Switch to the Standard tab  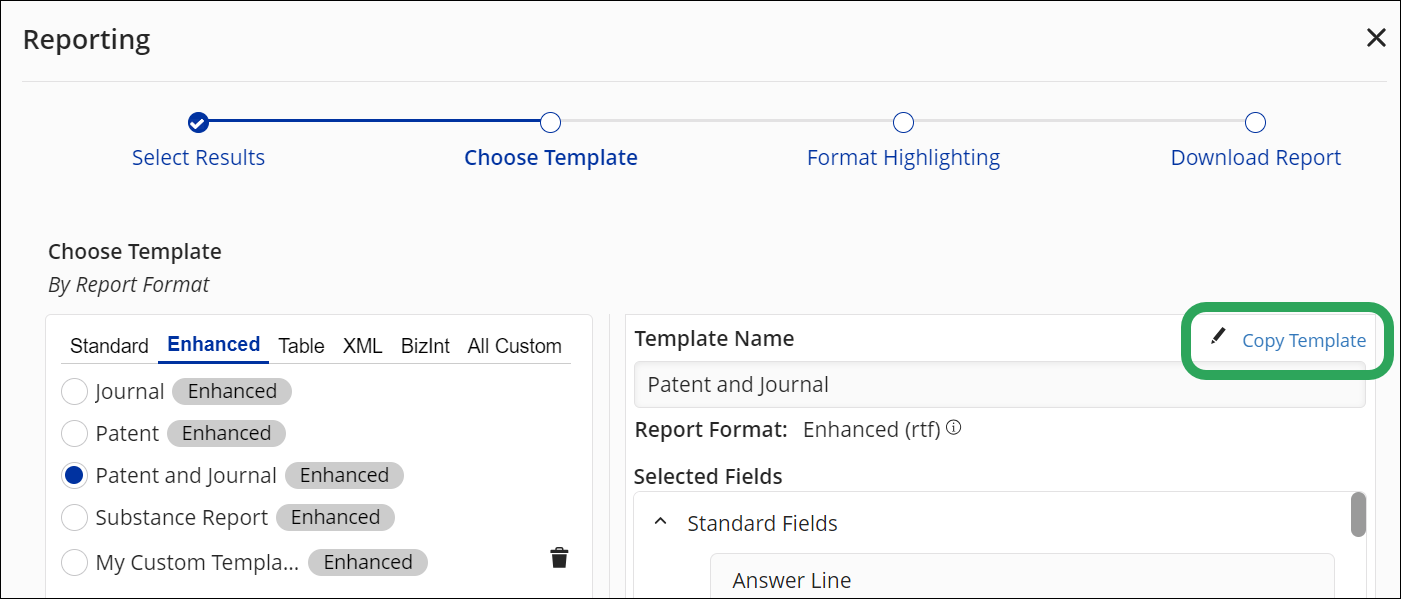click(x=109, y=346)
